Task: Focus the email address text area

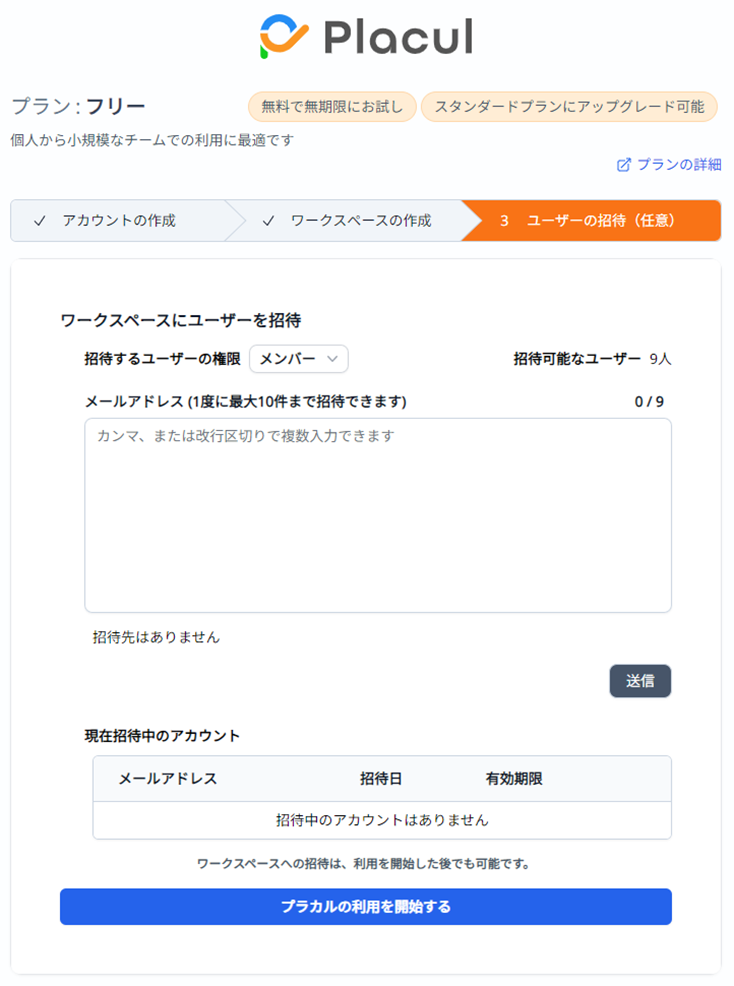Action: (x=377, y=515)
